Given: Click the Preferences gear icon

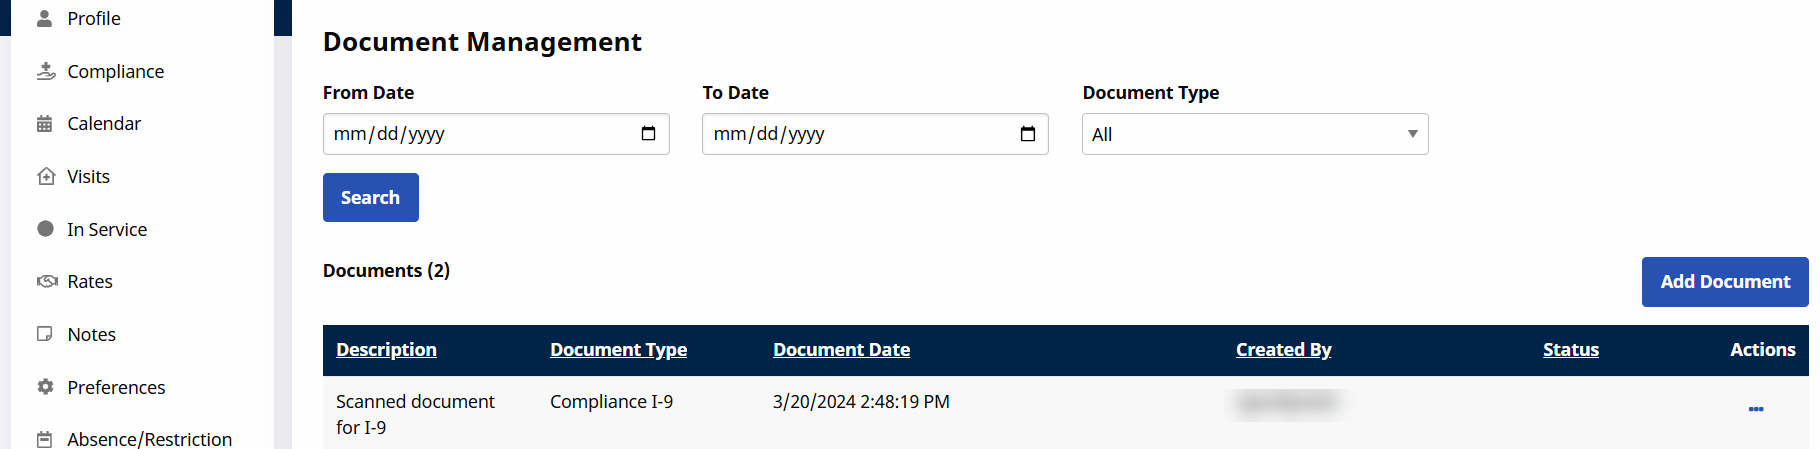Looking at the screenshot, I should [x=45, y=387].
